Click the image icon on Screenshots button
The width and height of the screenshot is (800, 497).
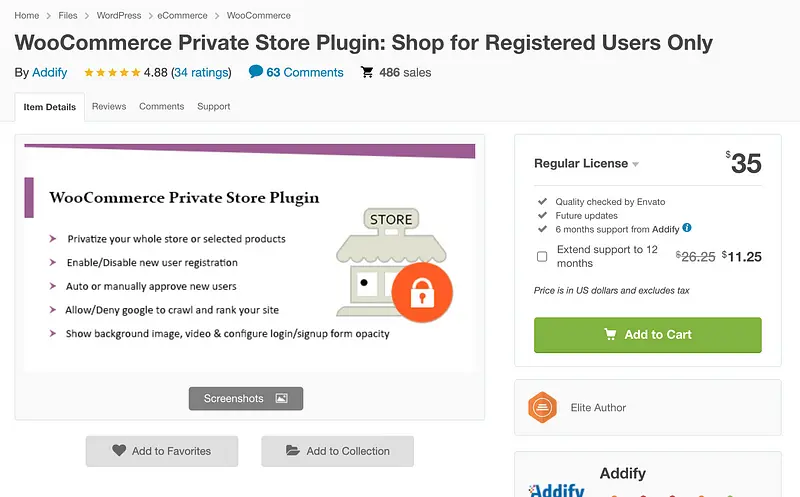(x=281, y=398)
